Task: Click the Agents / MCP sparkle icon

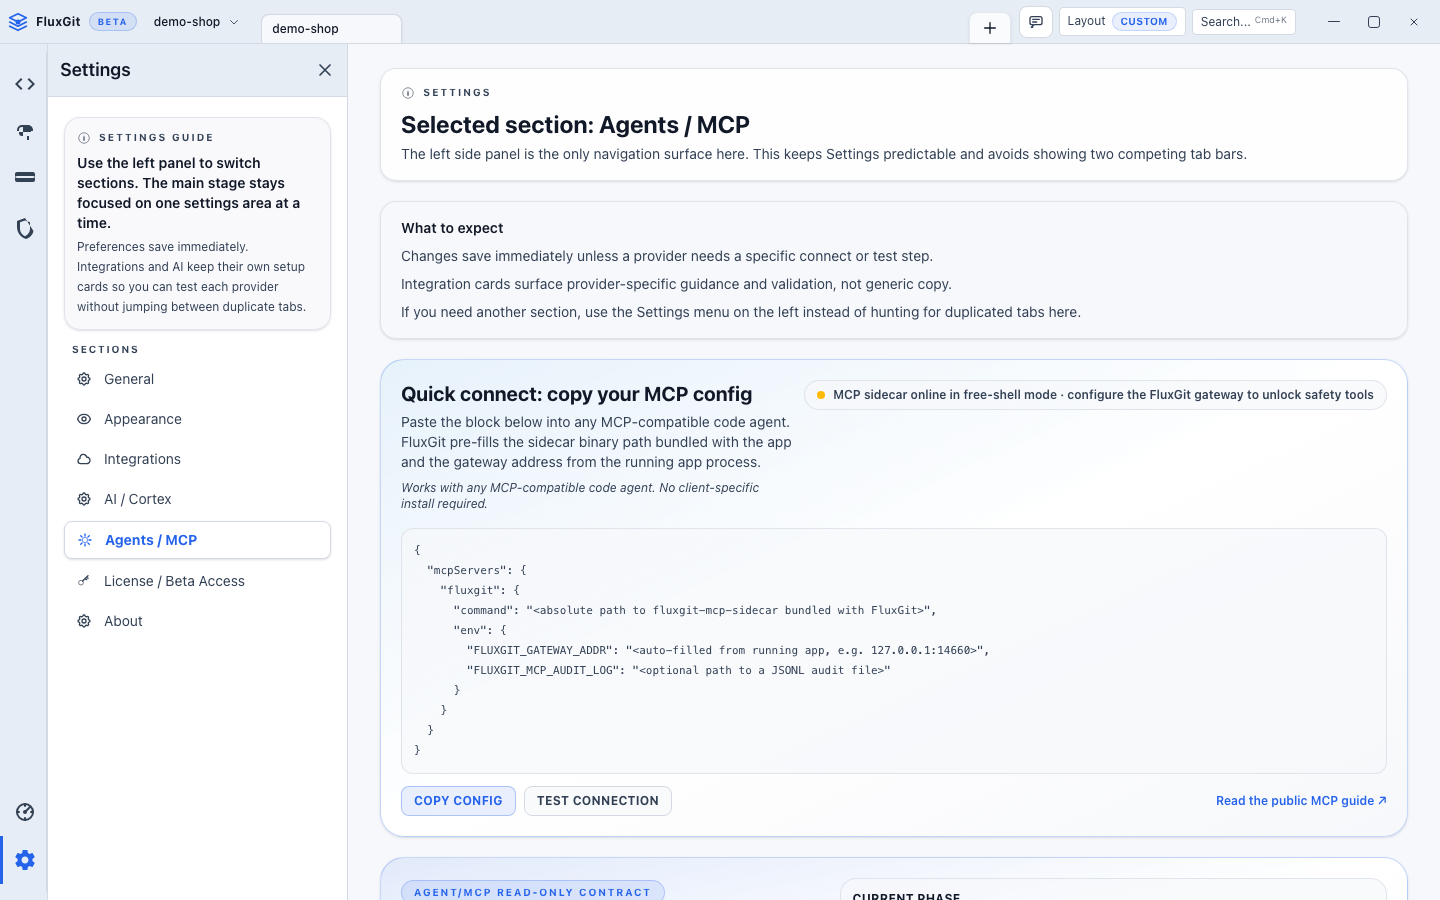Action: (85, 540)
